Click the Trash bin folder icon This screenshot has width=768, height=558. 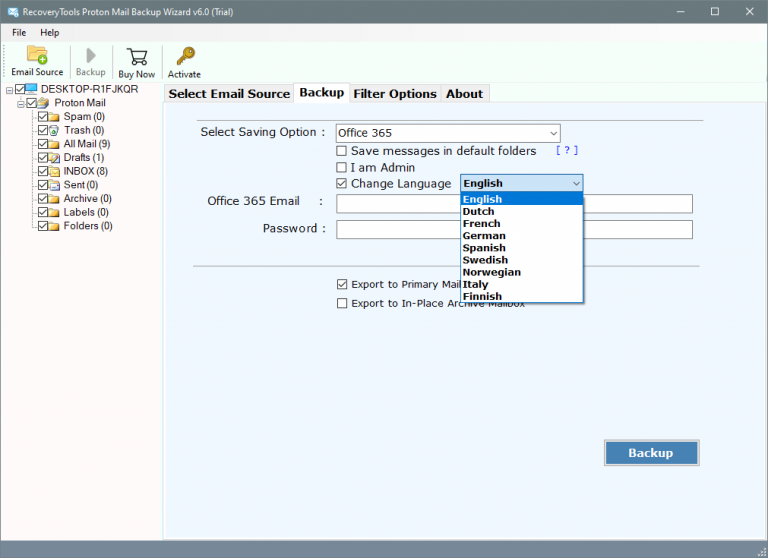[54, 130]
